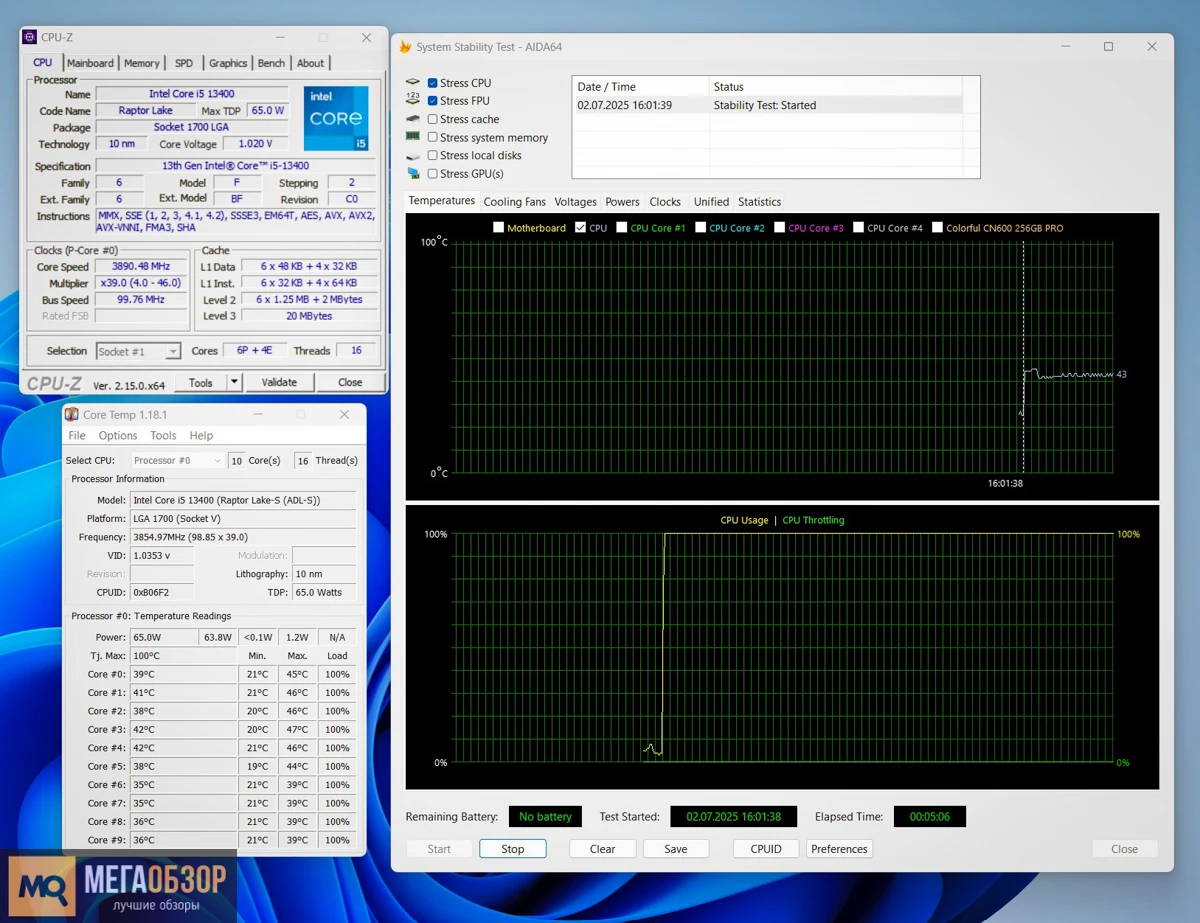Viewport: 1200px width, 923px height.
Task: Click the Close button in CPU-Z
Action: click(350, 382)
